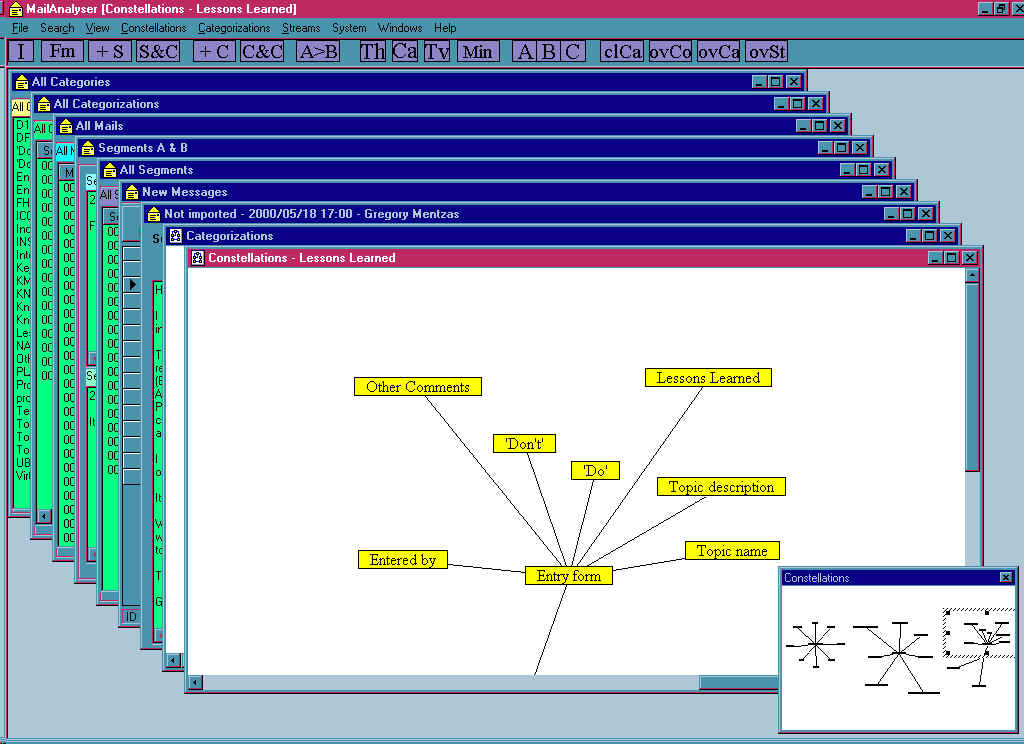The width and height of the screenshot is (1024, 744).
Task: Click the 'Lessons Learned' node label
Action: click(x=708, y=378)
